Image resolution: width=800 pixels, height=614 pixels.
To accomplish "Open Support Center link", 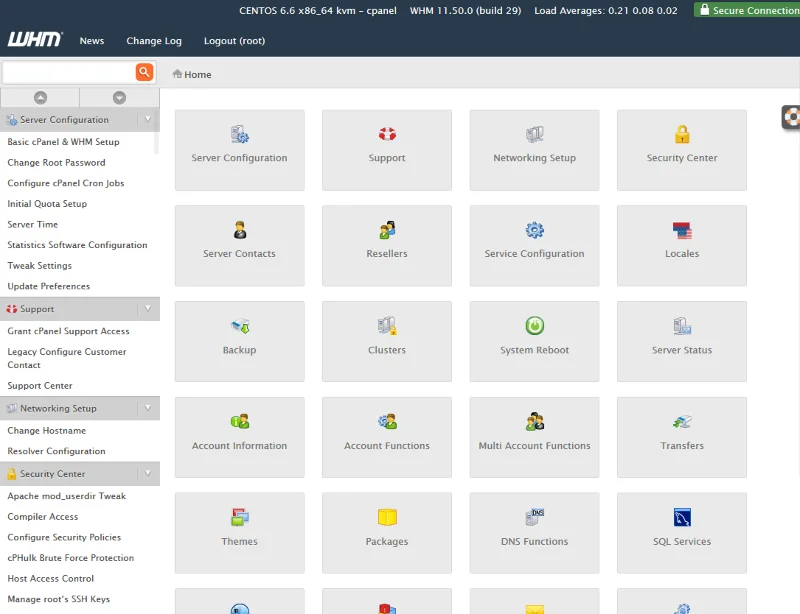I will point(40,386).
